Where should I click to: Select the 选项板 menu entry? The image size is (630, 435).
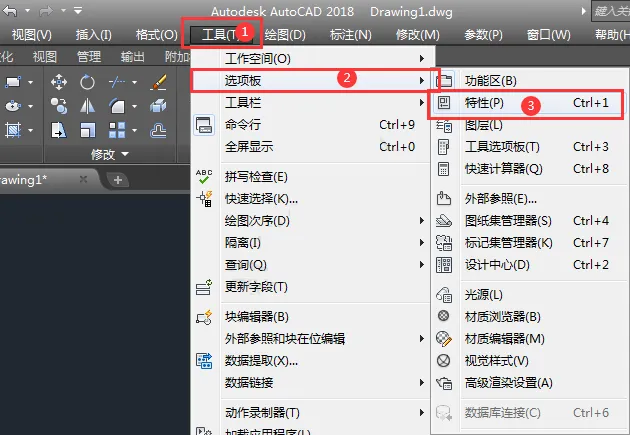point(312,80)
